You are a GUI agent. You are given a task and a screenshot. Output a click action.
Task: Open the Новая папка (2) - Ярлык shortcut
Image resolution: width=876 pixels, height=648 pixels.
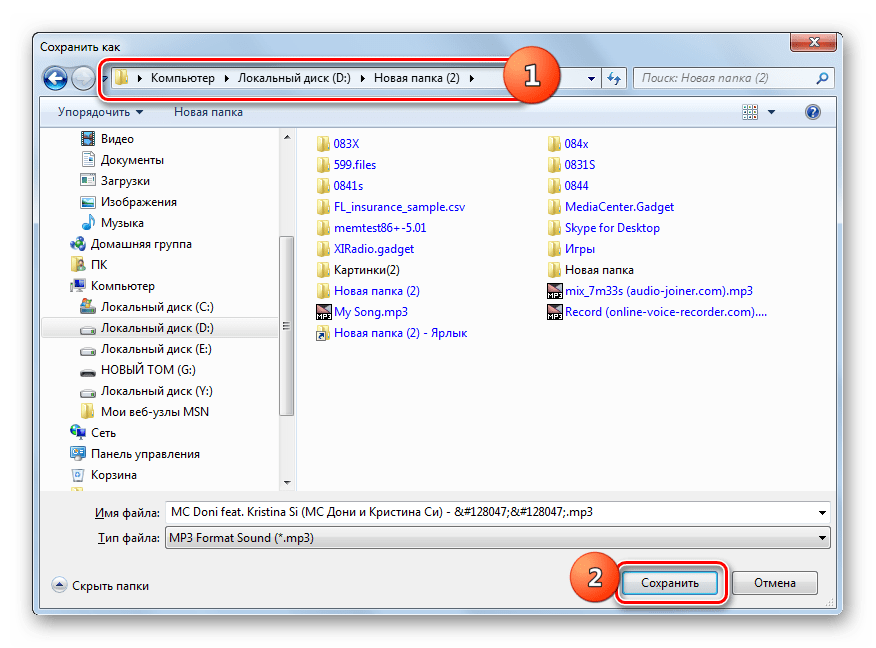click(400, 333)
